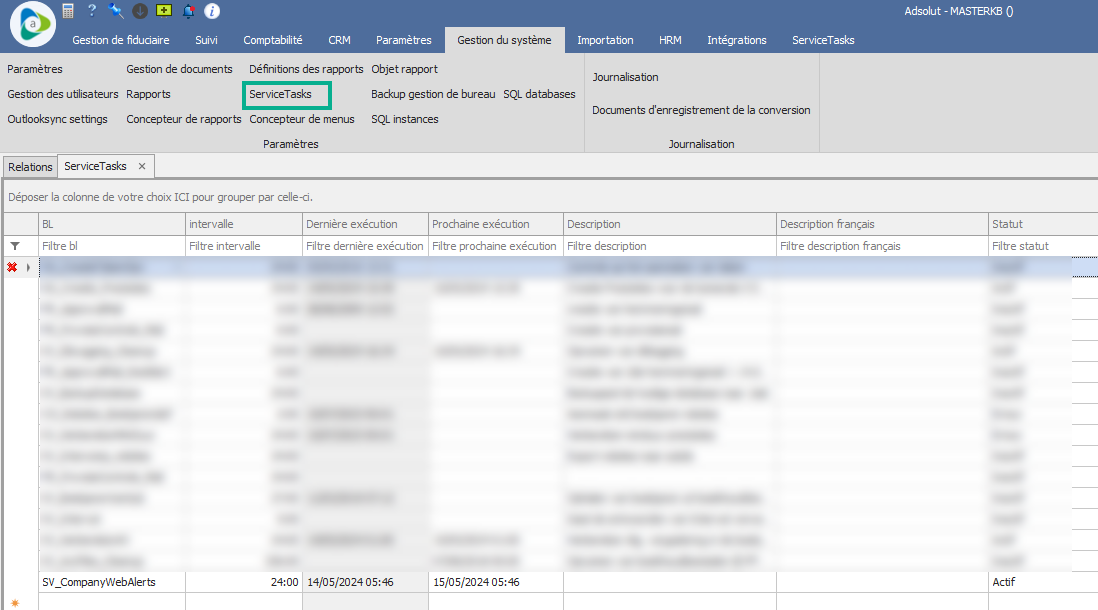Click the Statut column header
This screenshot has height=610, width=1098.
coord(1043,224)
